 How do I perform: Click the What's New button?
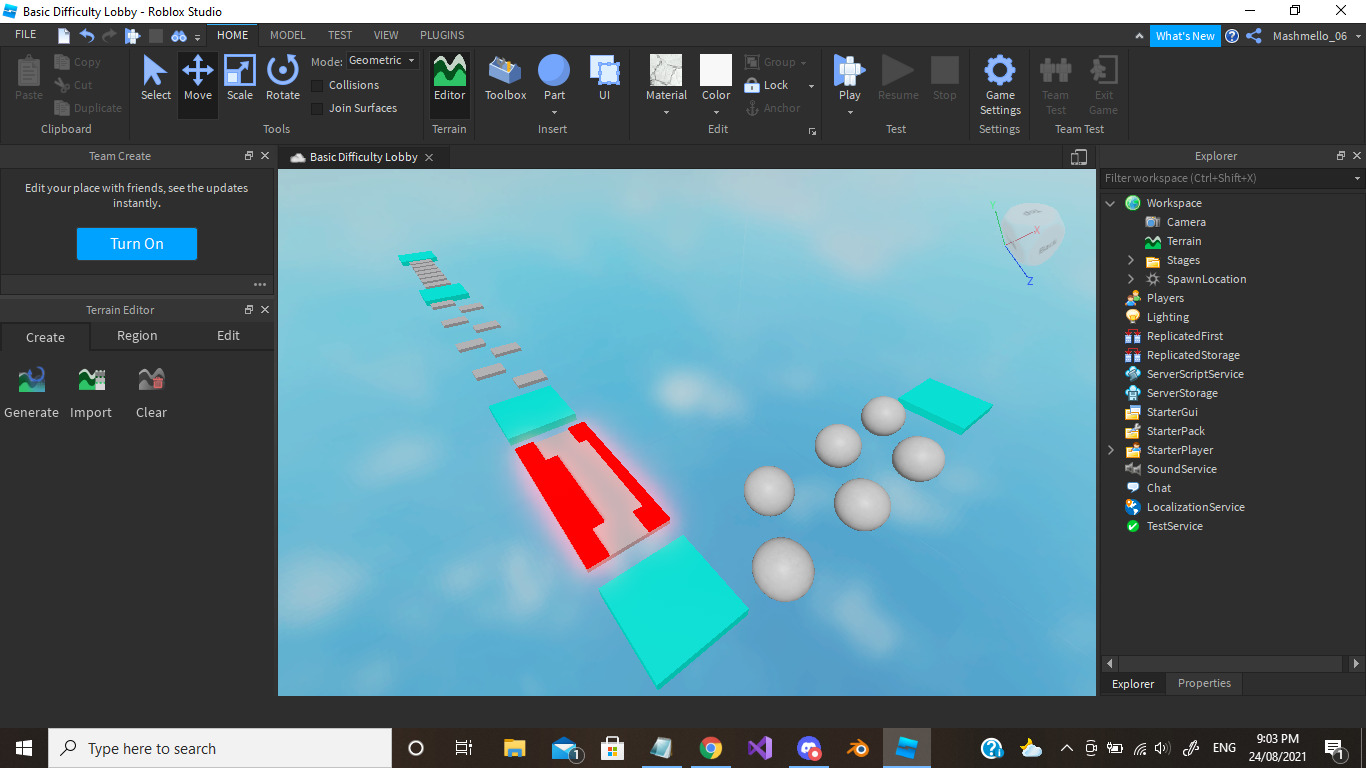coord(1185,36)
